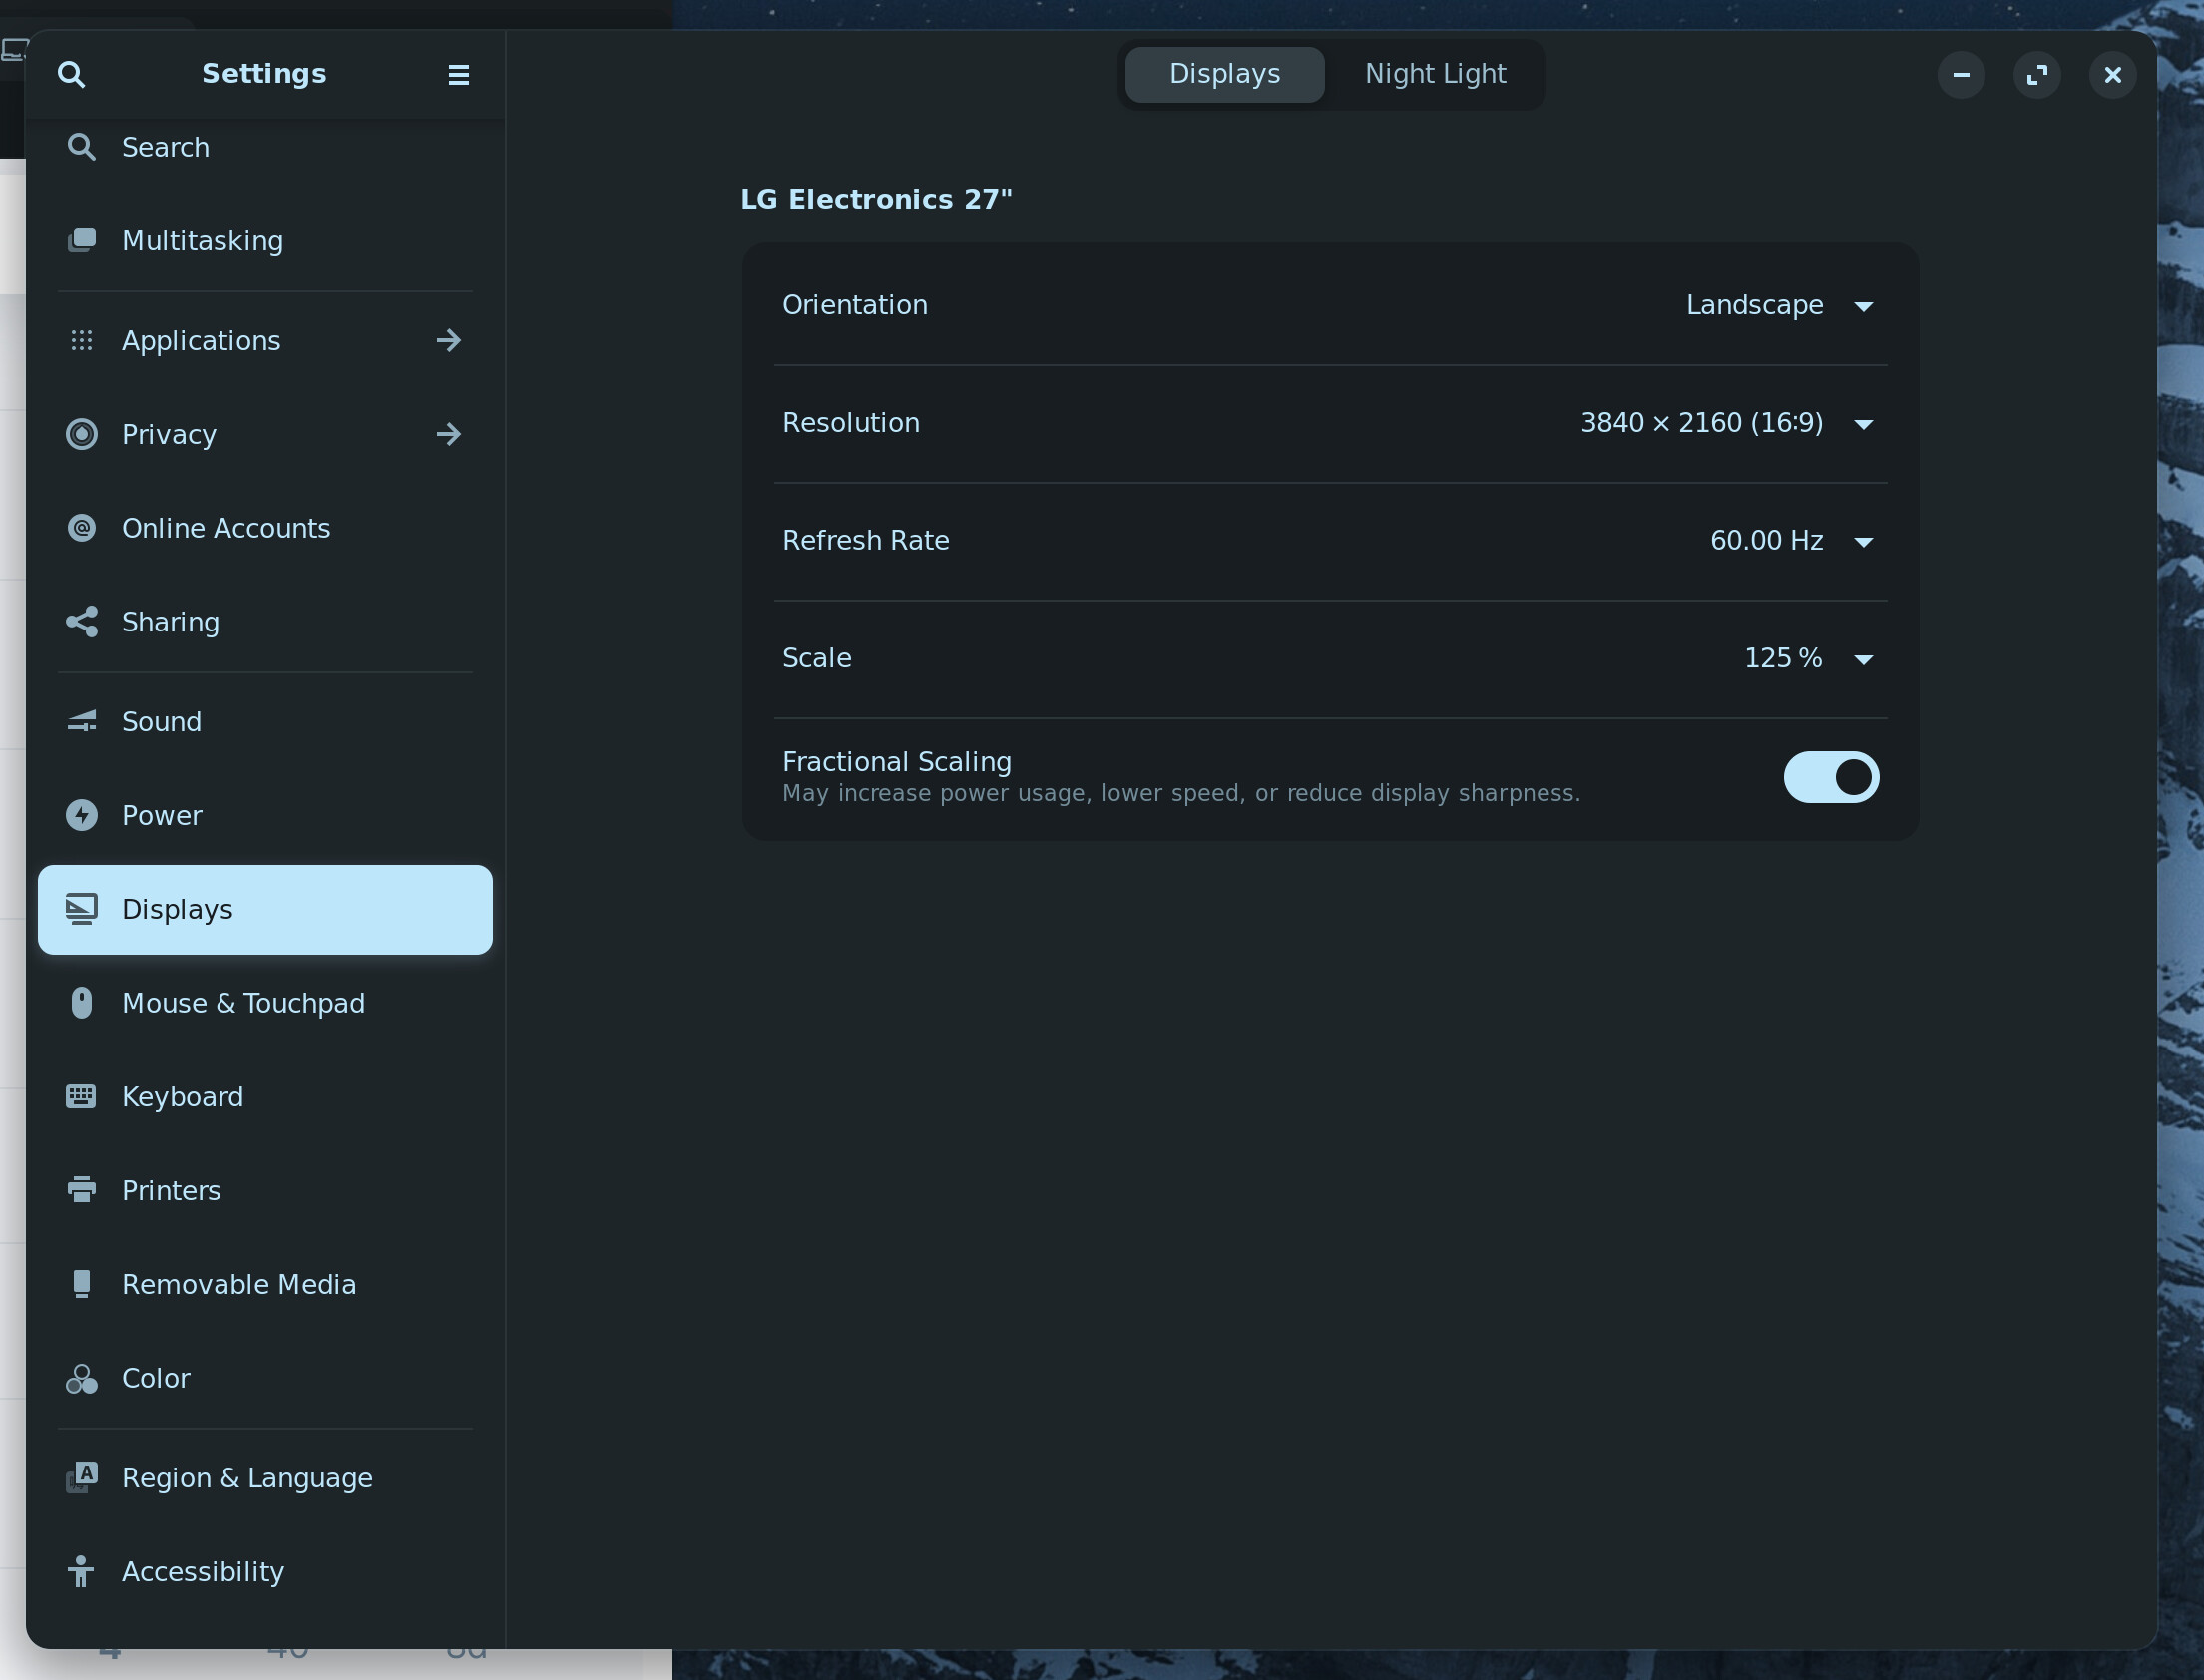Disable the Fractional Scaling switch
Image resolution: width=2204 pixels, height=1680 pixels.
[1830, 777]
